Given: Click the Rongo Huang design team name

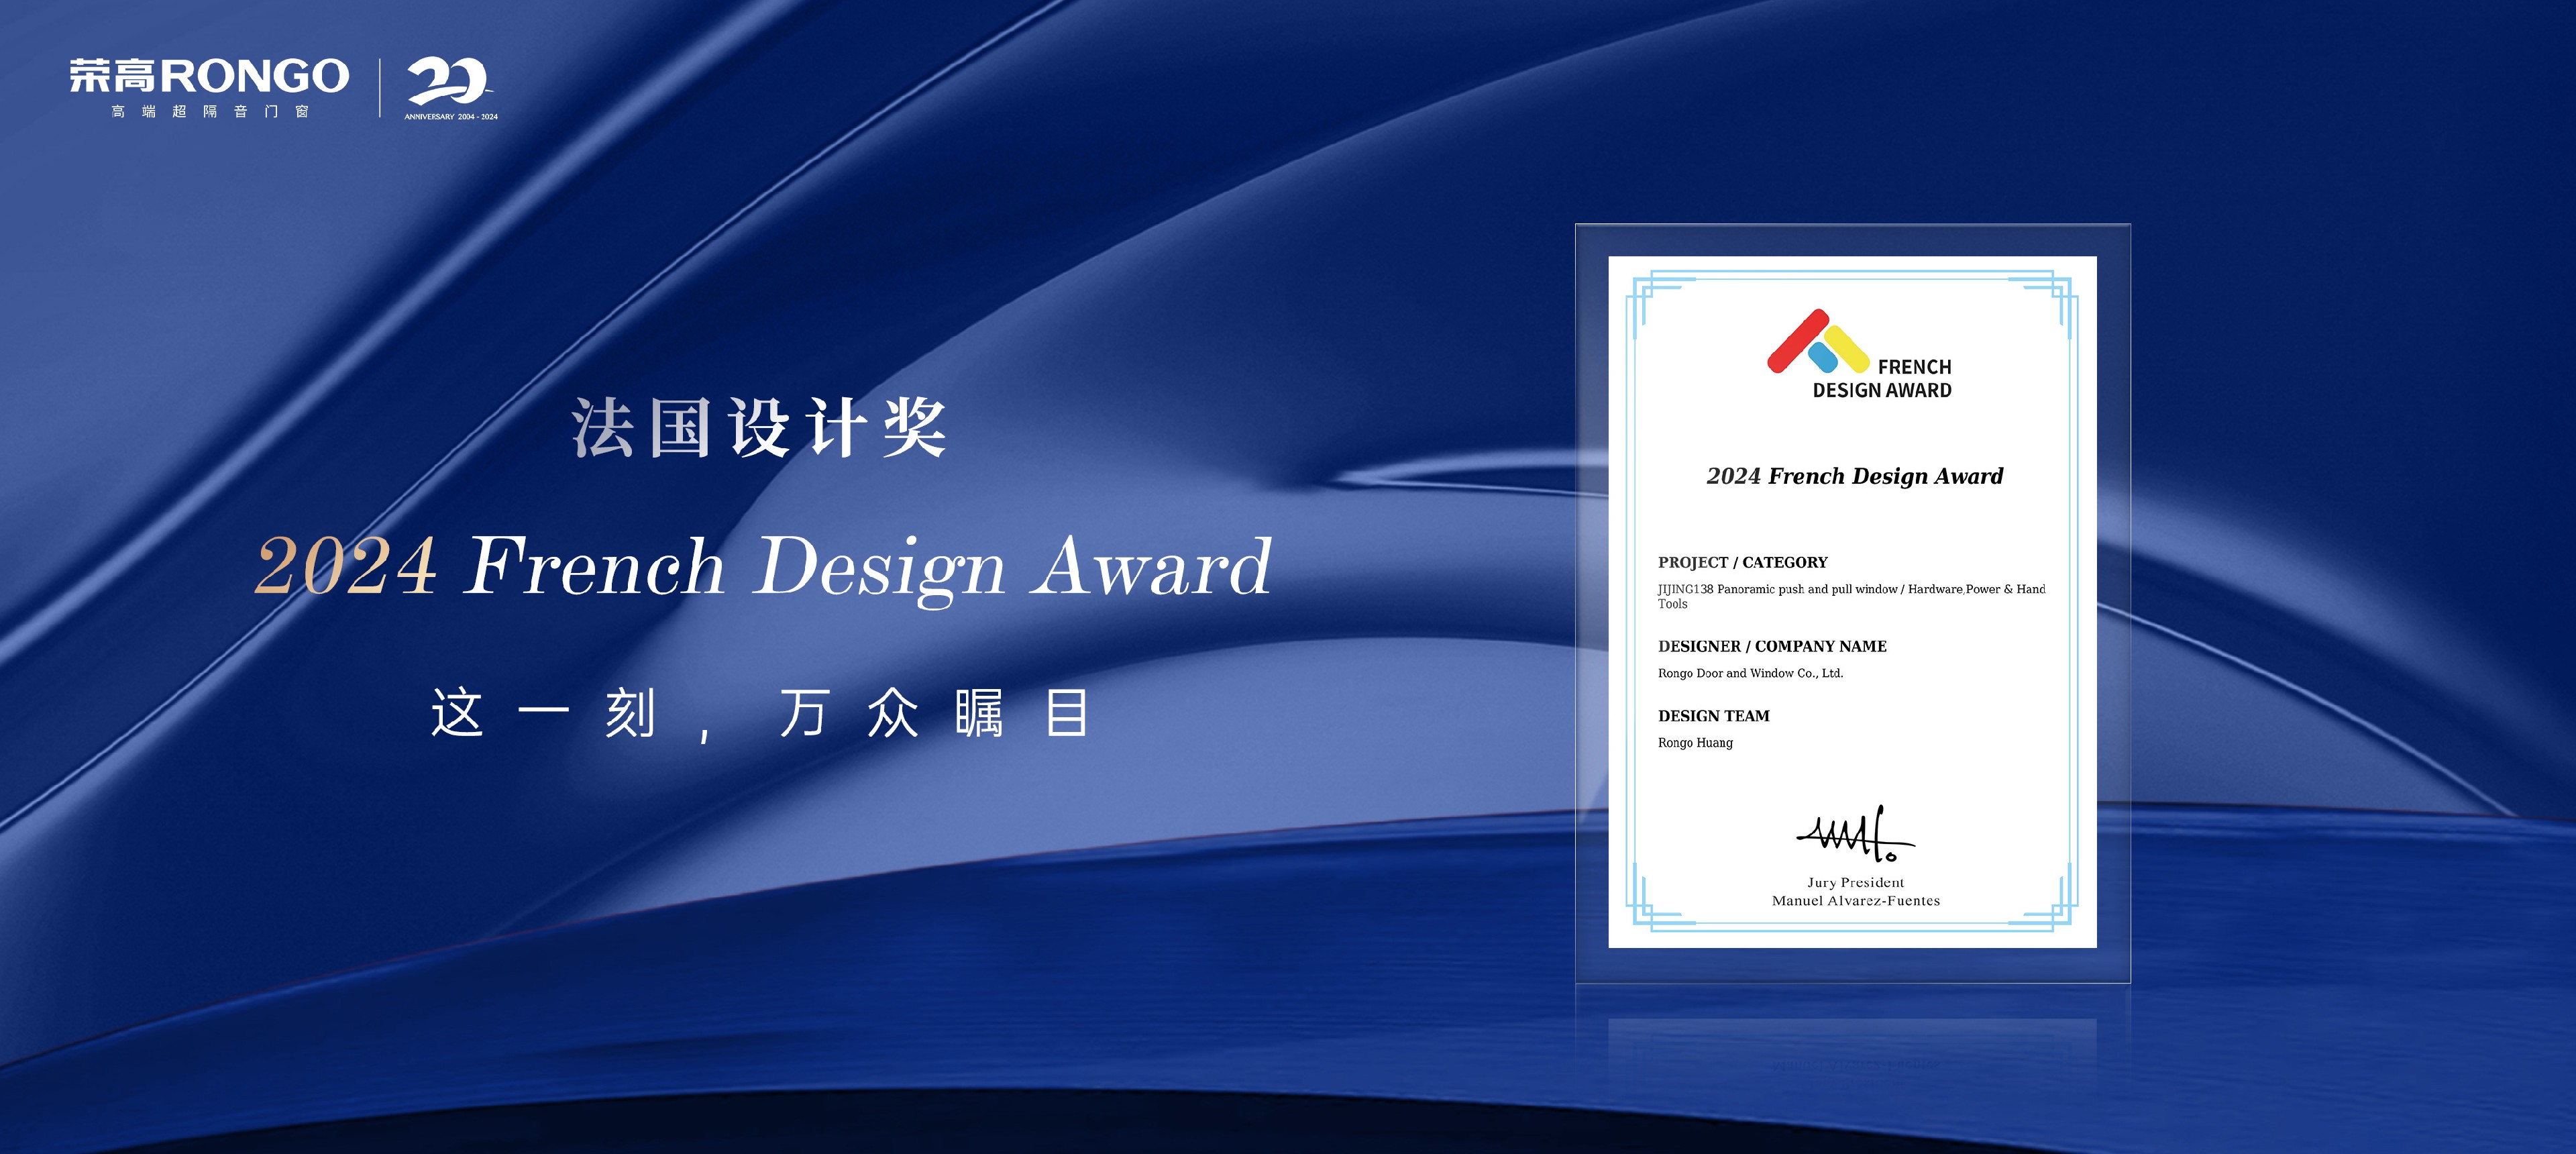Looking at the screenshot, I should coord(1695,742).
